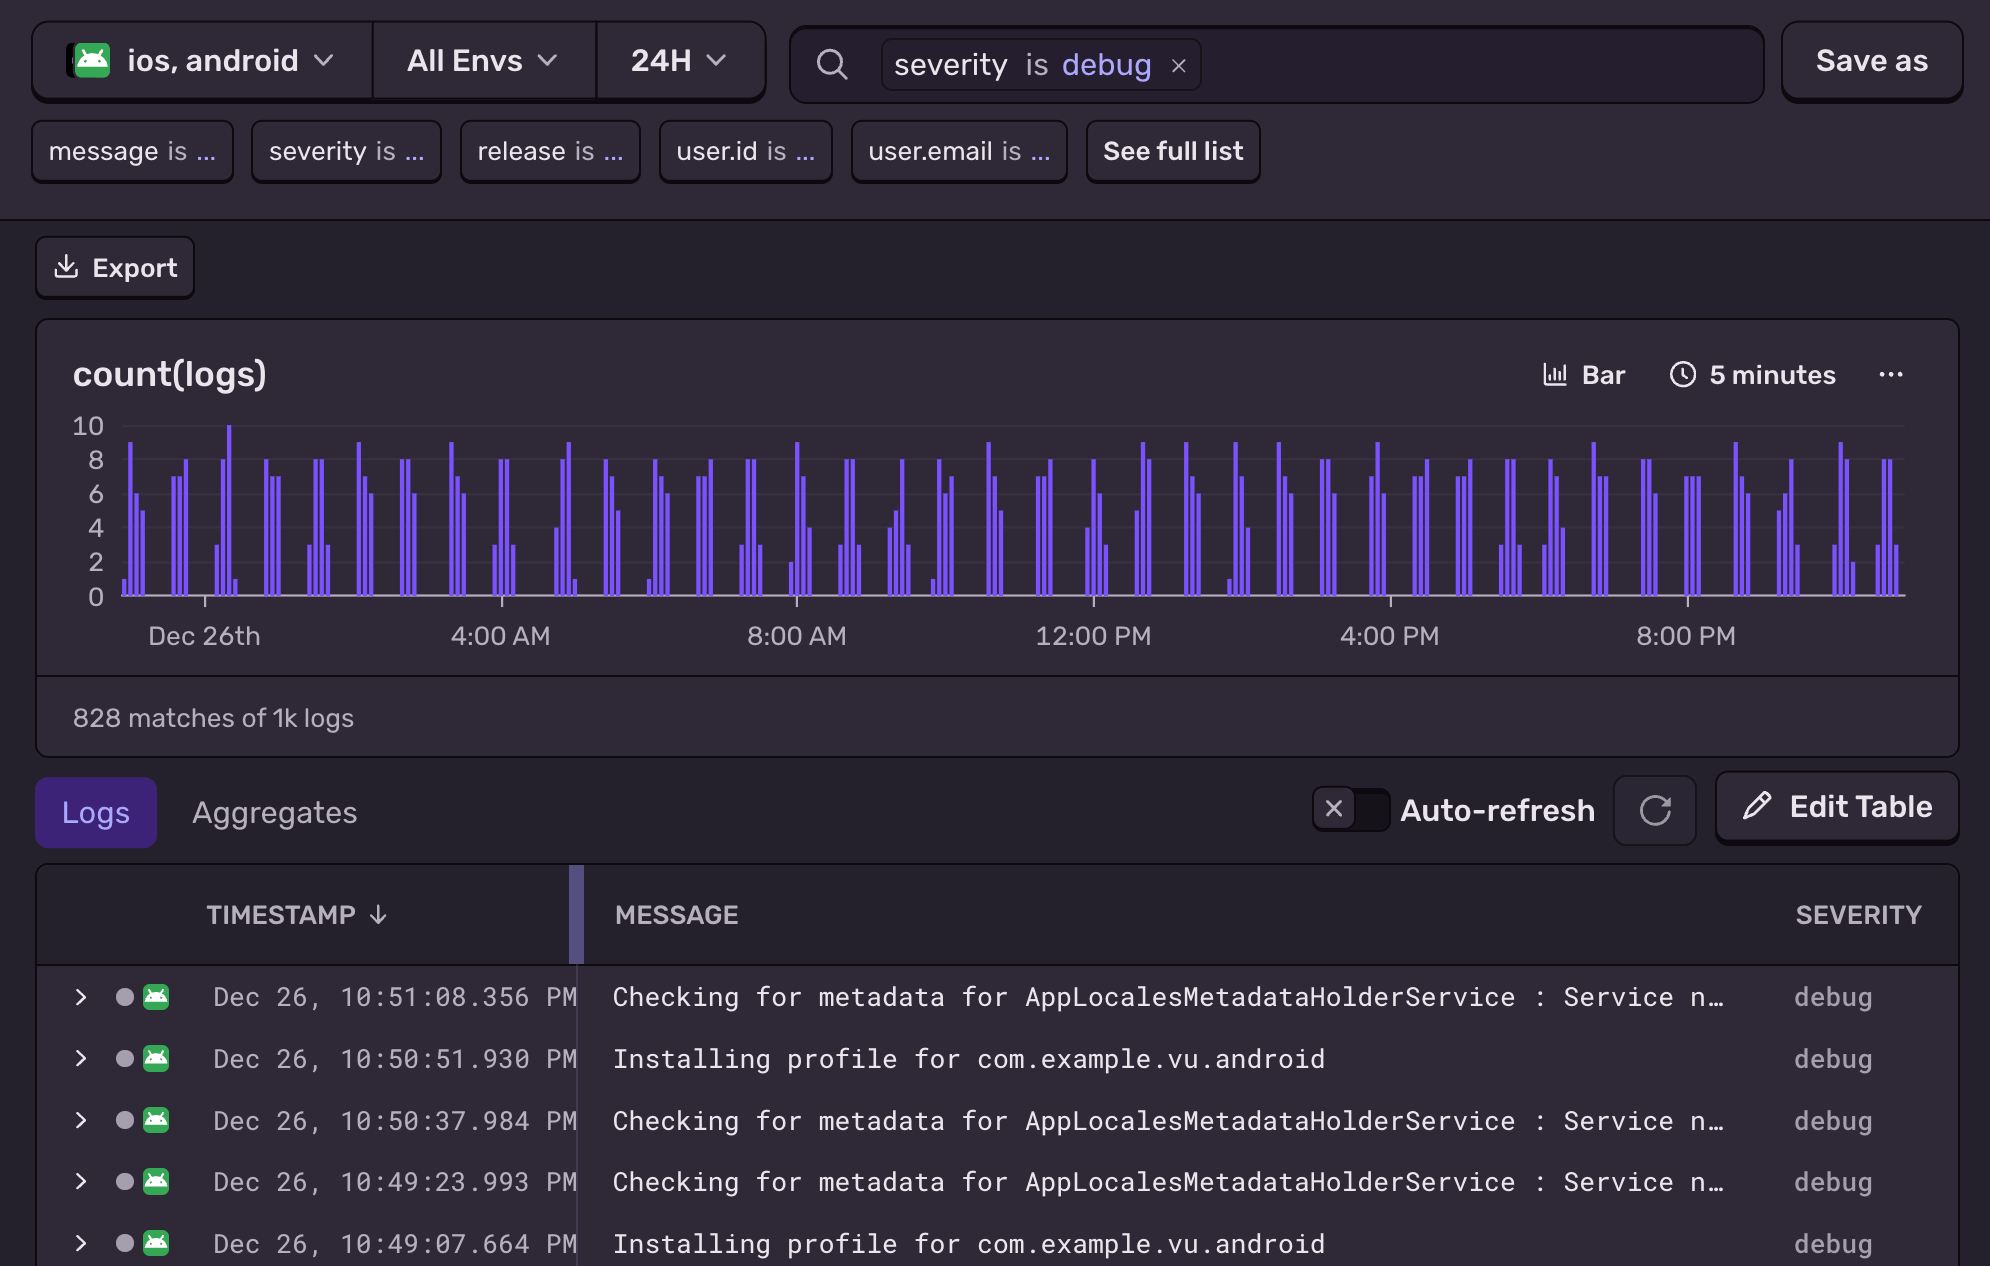The height and width of the screenshot is (1266, 1990).
Task: Click the Android platform icon in the app filter
Action: click(x=94, y=60)
